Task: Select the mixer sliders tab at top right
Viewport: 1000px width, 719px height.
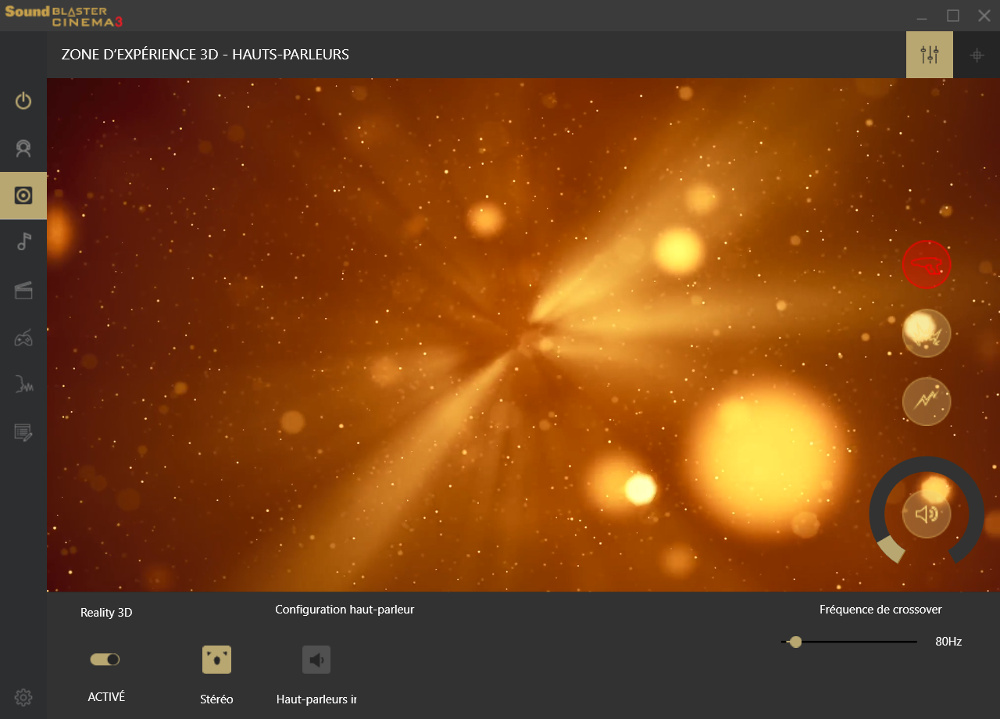Action: 929,55
